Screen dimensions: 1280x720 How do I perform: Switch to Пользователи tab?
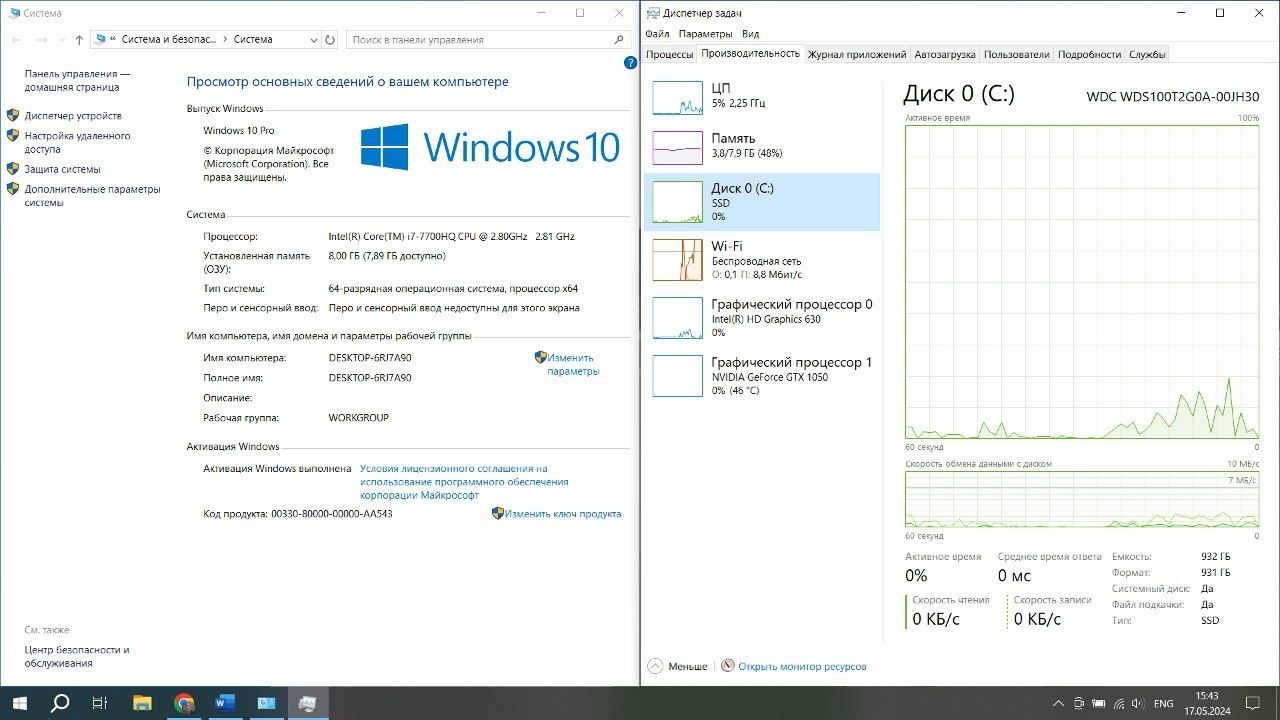pyautogui.click(x=1017, y=55)
